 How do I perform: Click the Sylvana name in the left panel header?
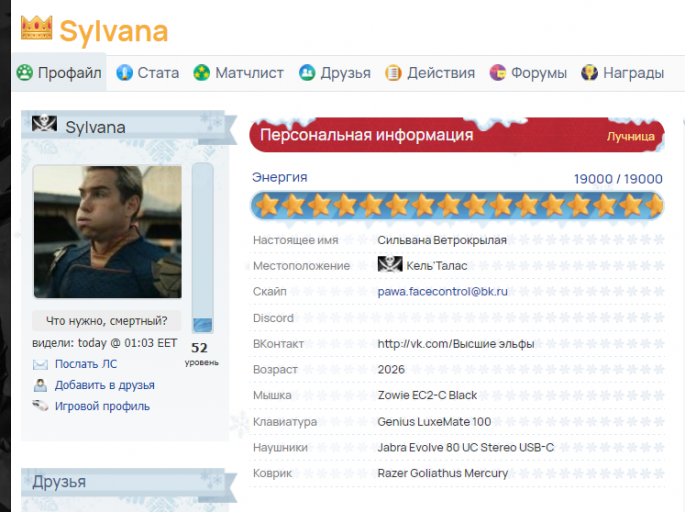pyautogui.click(x=95, y=128)
